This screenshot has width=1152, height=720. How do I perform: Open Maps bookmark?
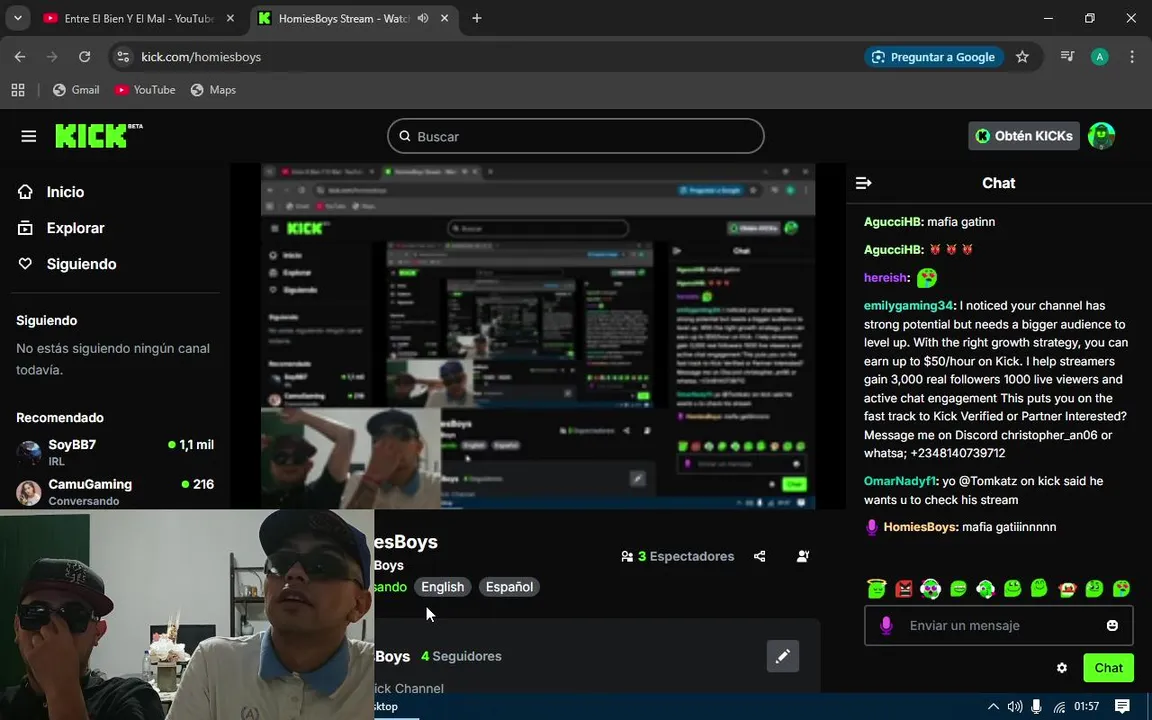213,90
